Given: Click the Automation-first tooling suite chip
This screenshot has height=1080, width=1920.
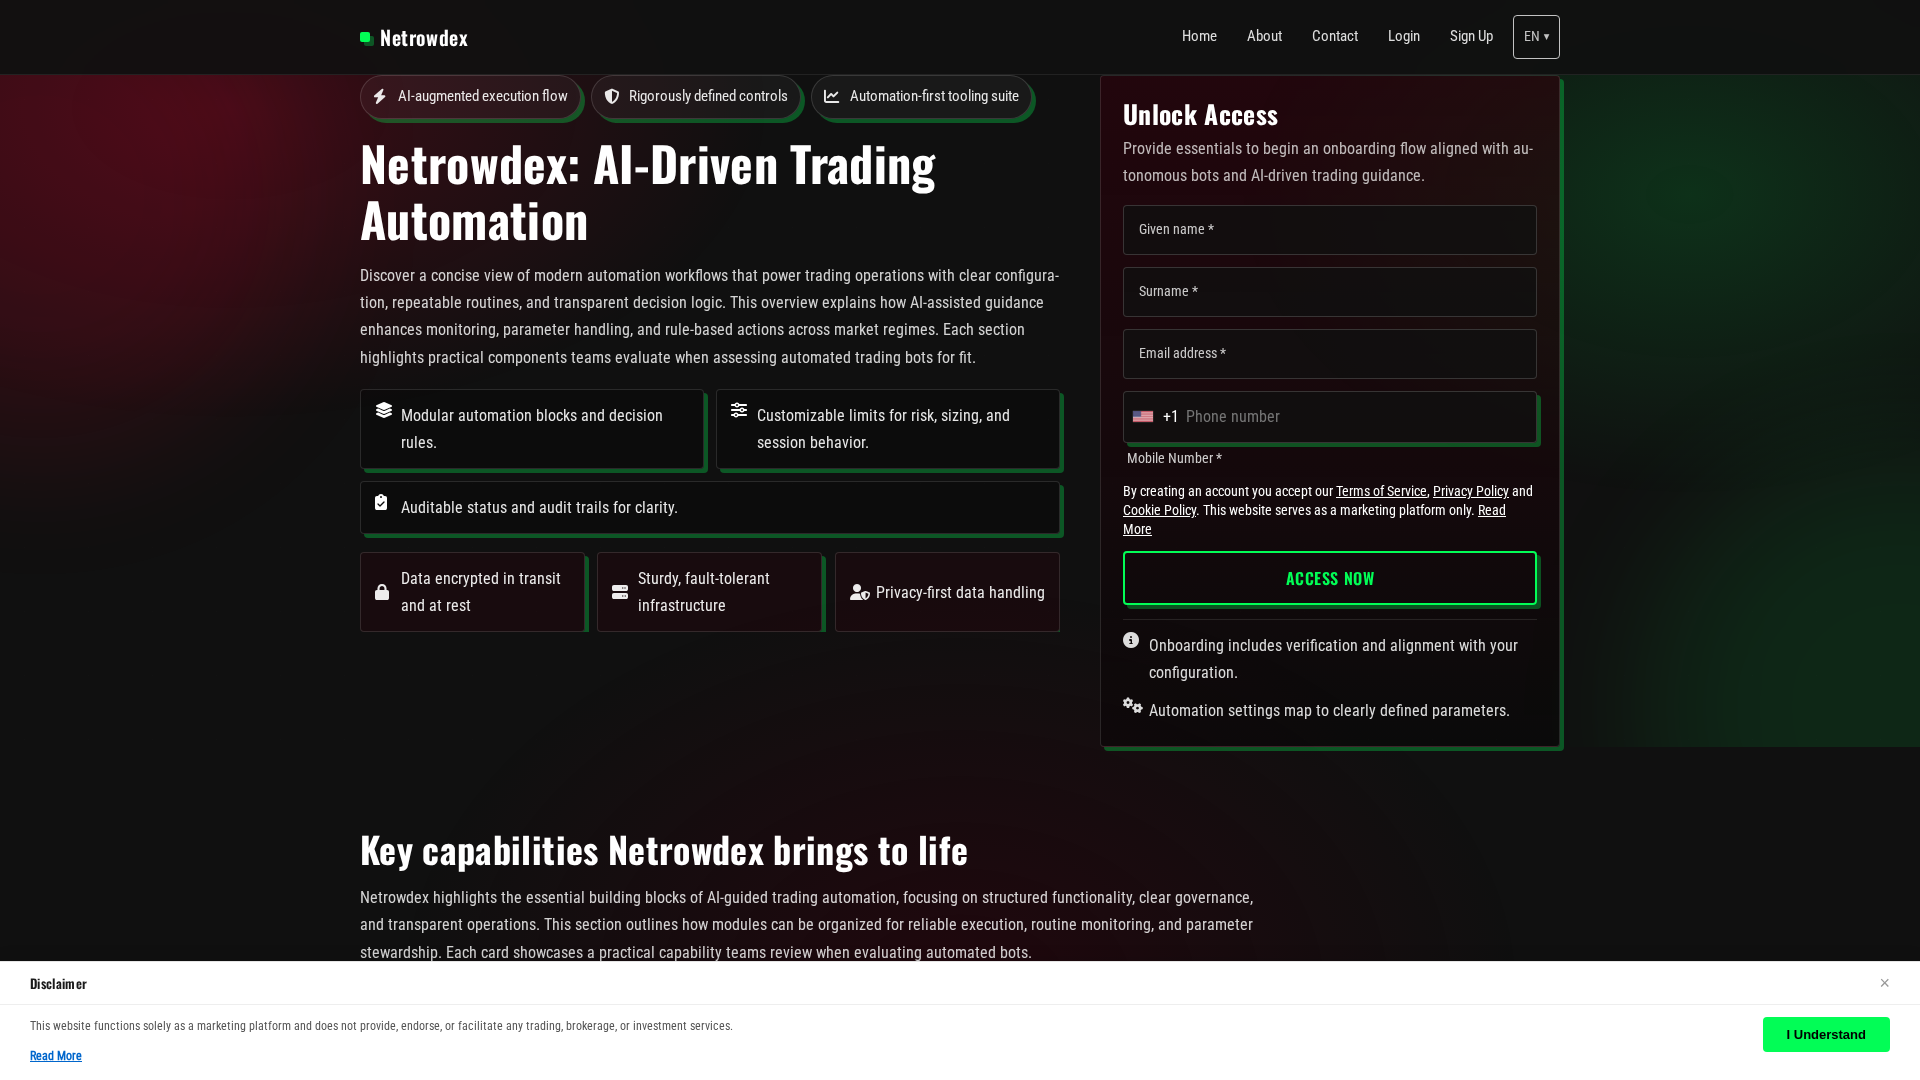Looking at the screenshot, I should pyautogui.click(x=921, y=97).
